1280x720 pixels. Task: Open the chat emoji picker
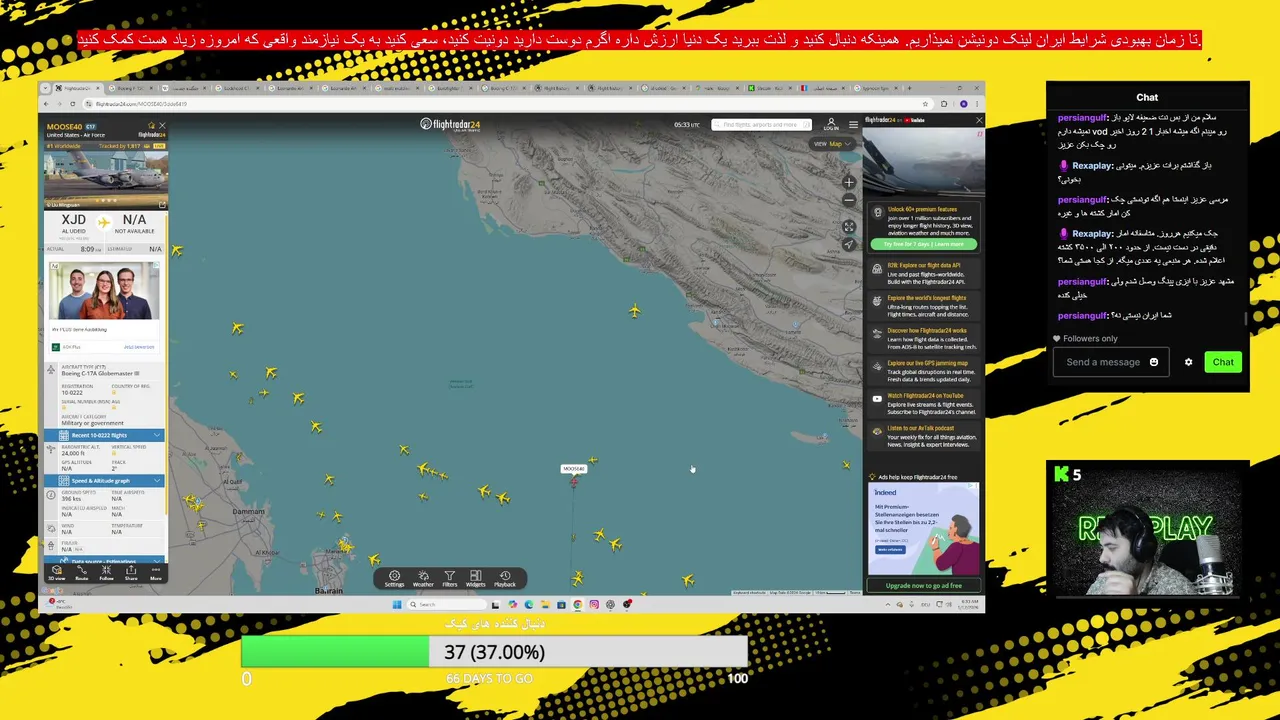[x=1154, y=362]
